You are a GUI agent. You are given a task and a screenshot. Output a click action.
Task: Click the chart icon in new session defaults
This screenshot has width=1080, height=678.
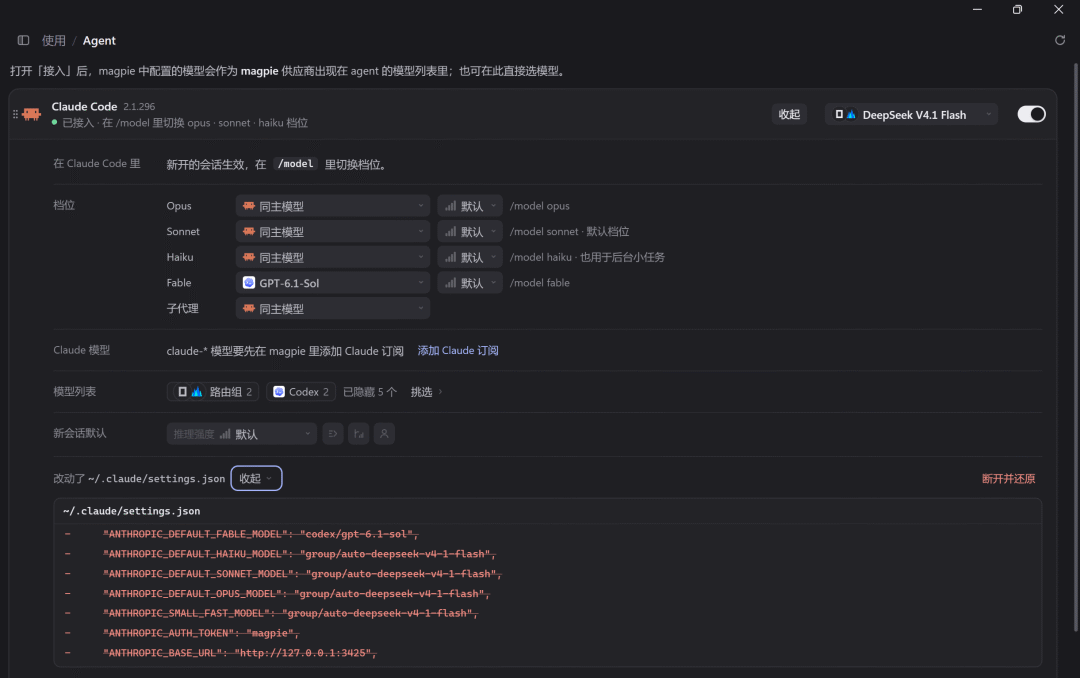[358, 434]
